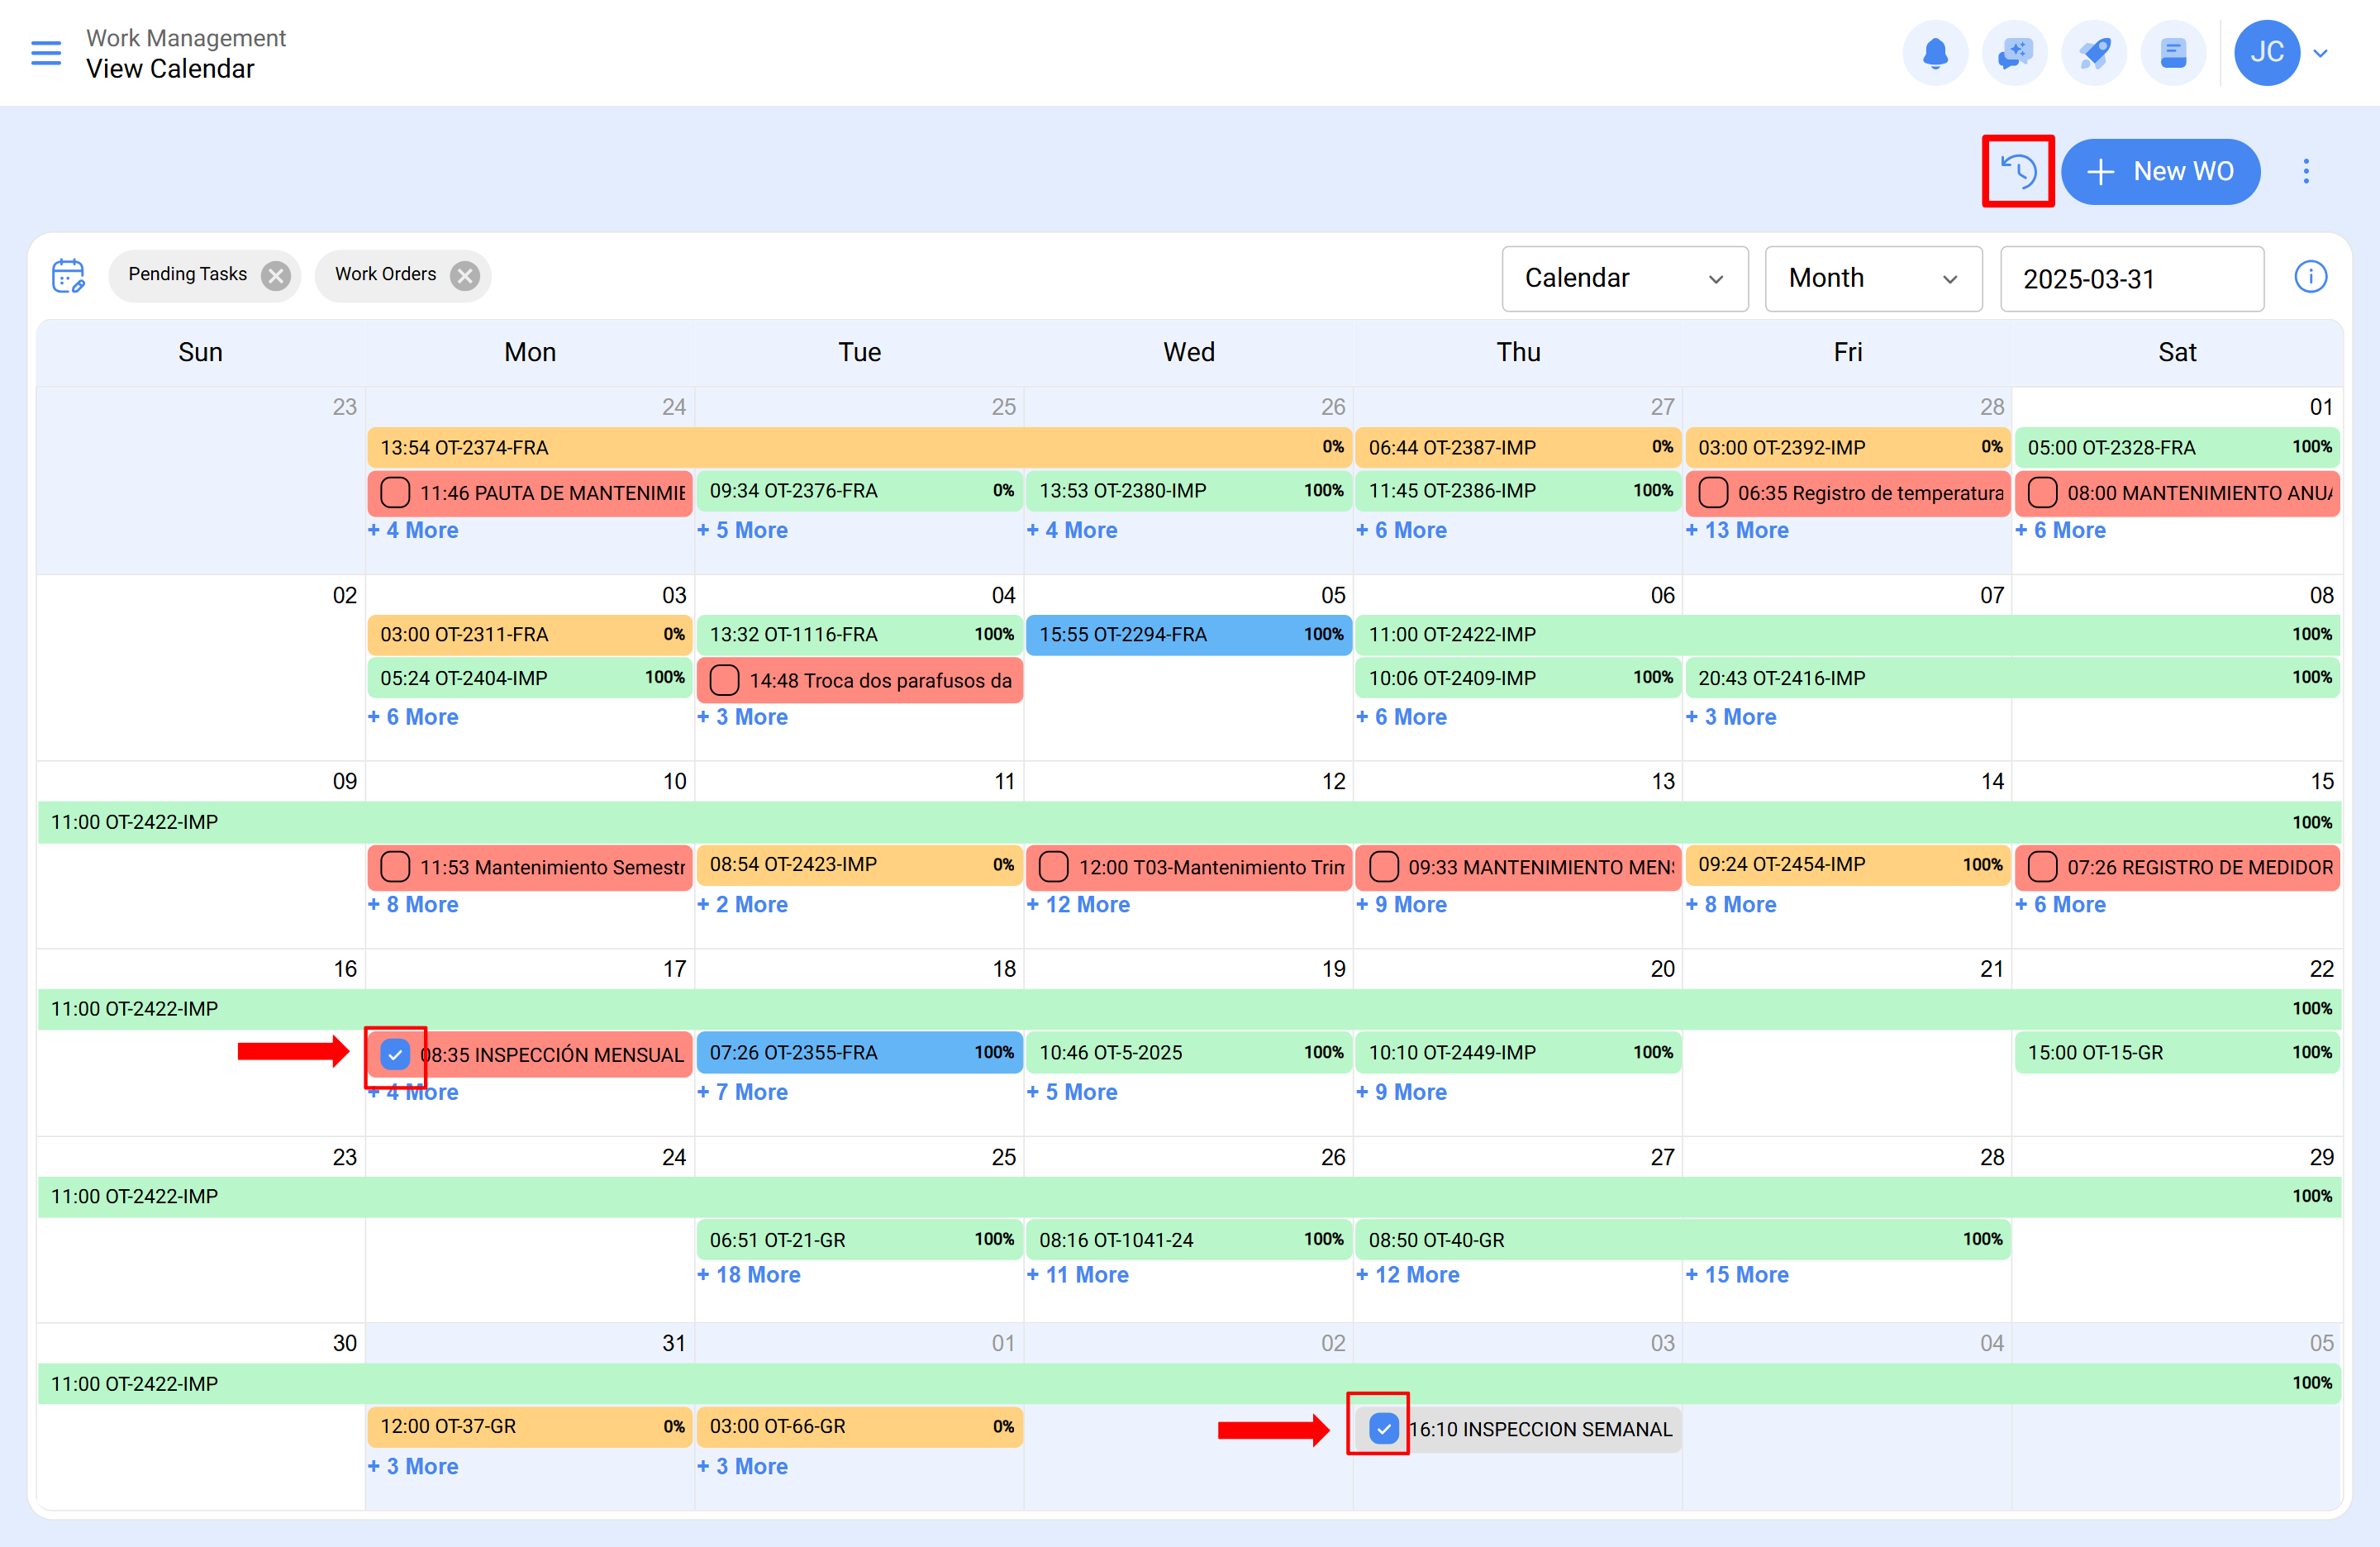
Task: Click the + 13 More link on Friday 28
Action: click(x=1737, y=530)
